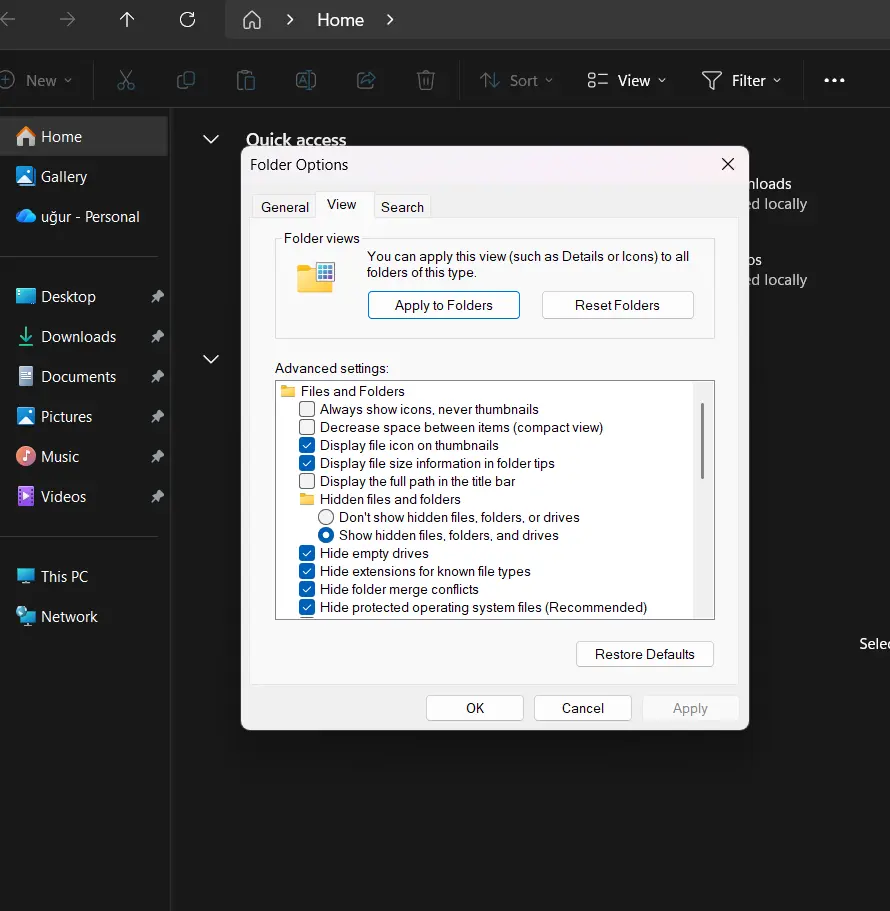Image resolution: width=890 pixels, height=911 pixels.
Task: Open the Sort dropdown
Action: [x=516, y=80]
